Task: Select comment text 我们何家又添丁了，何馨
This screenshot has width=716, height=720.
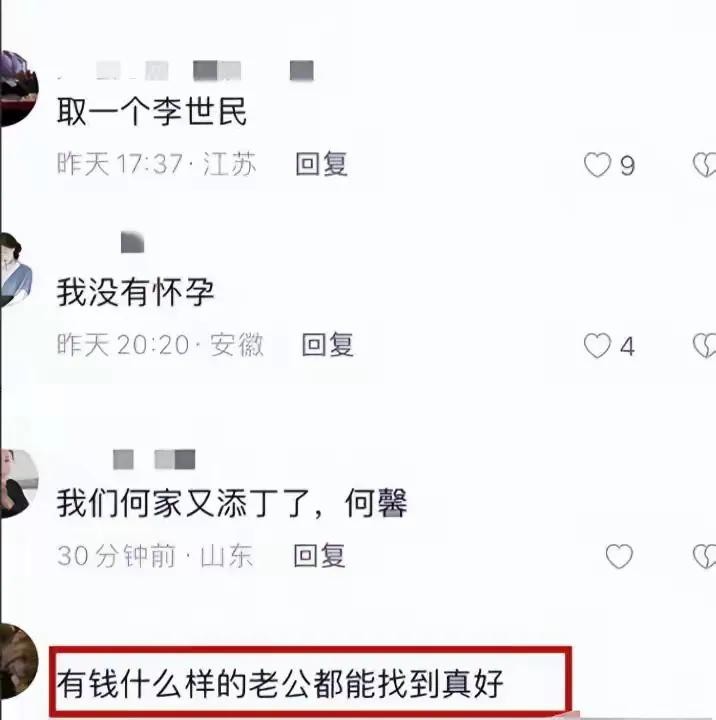Action: click(x=232, y=503)
